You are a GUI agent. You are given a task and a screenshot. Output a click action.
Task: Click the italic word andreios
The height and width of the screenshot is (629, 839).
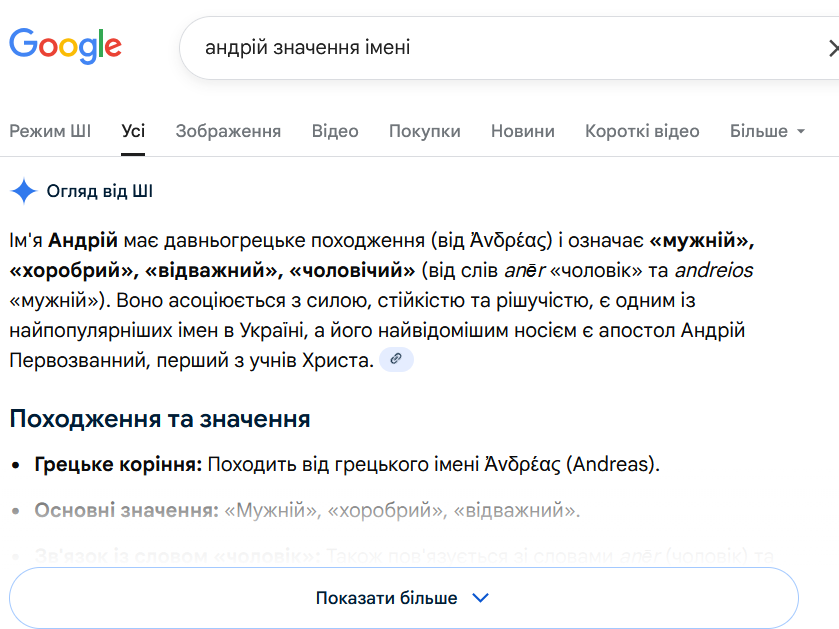tap(714, 271)
